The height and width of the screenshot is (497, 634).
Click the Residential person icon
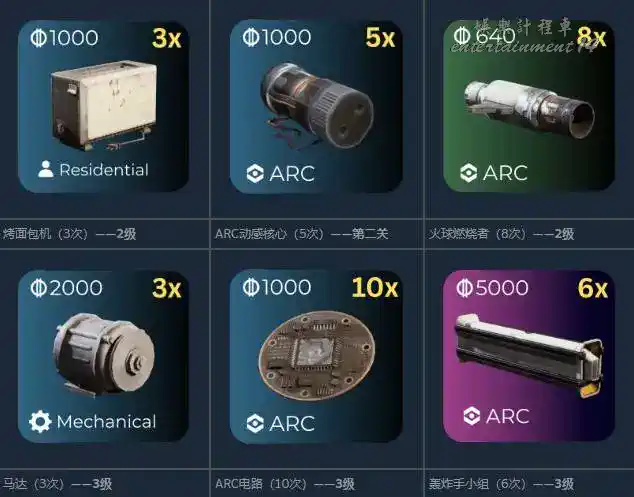46,169
